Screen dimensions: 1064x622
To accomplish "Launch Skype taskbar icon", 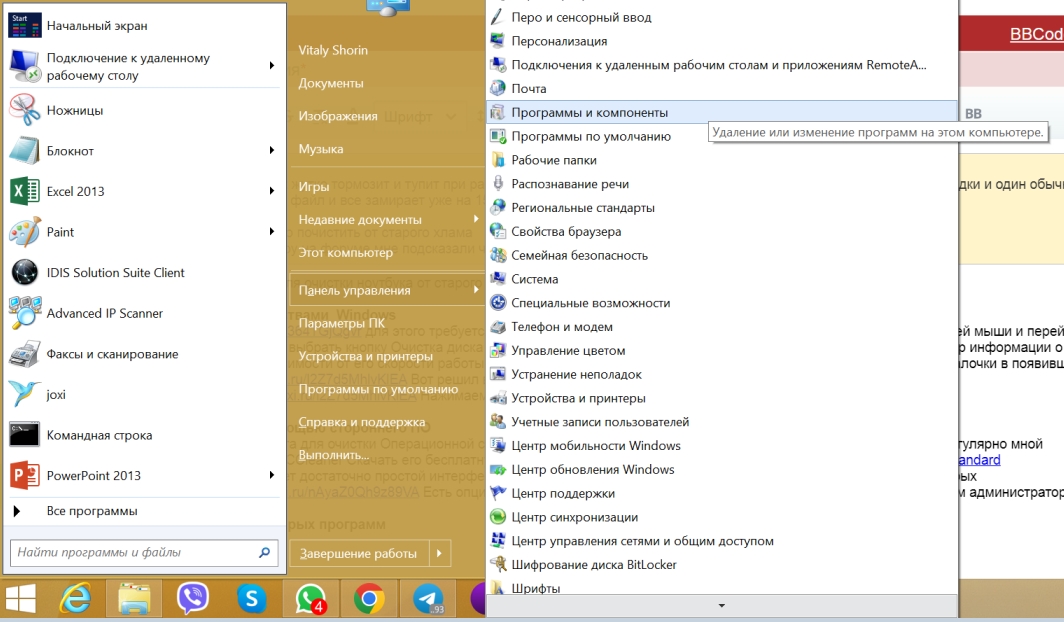I will pyautogui.click(x=252, y=598).
